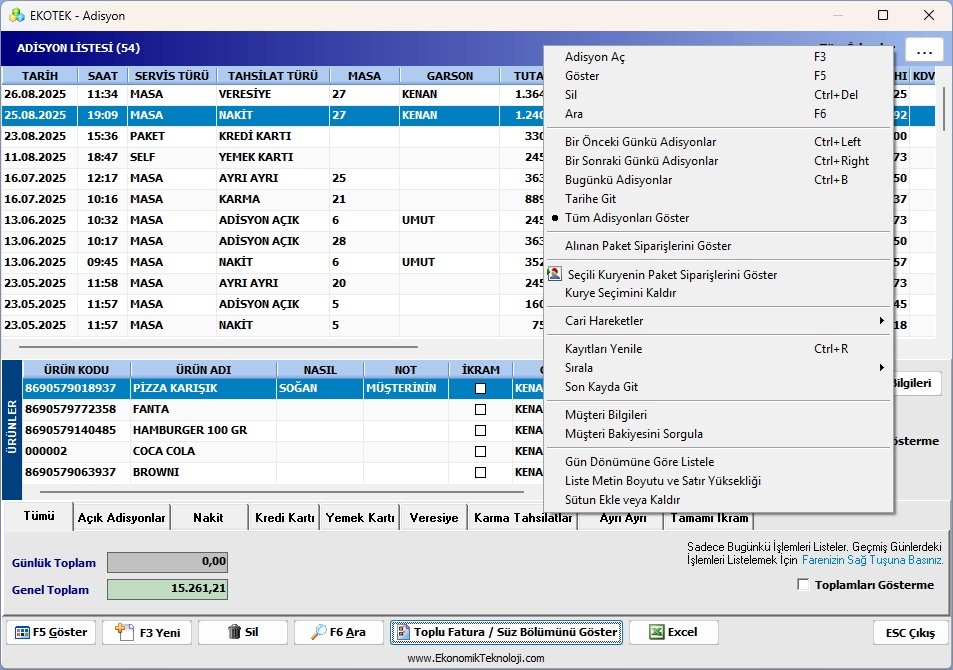Click the F5 Göster button at bottom
This screenshot has width=953, height=670.
click(52, 632)
